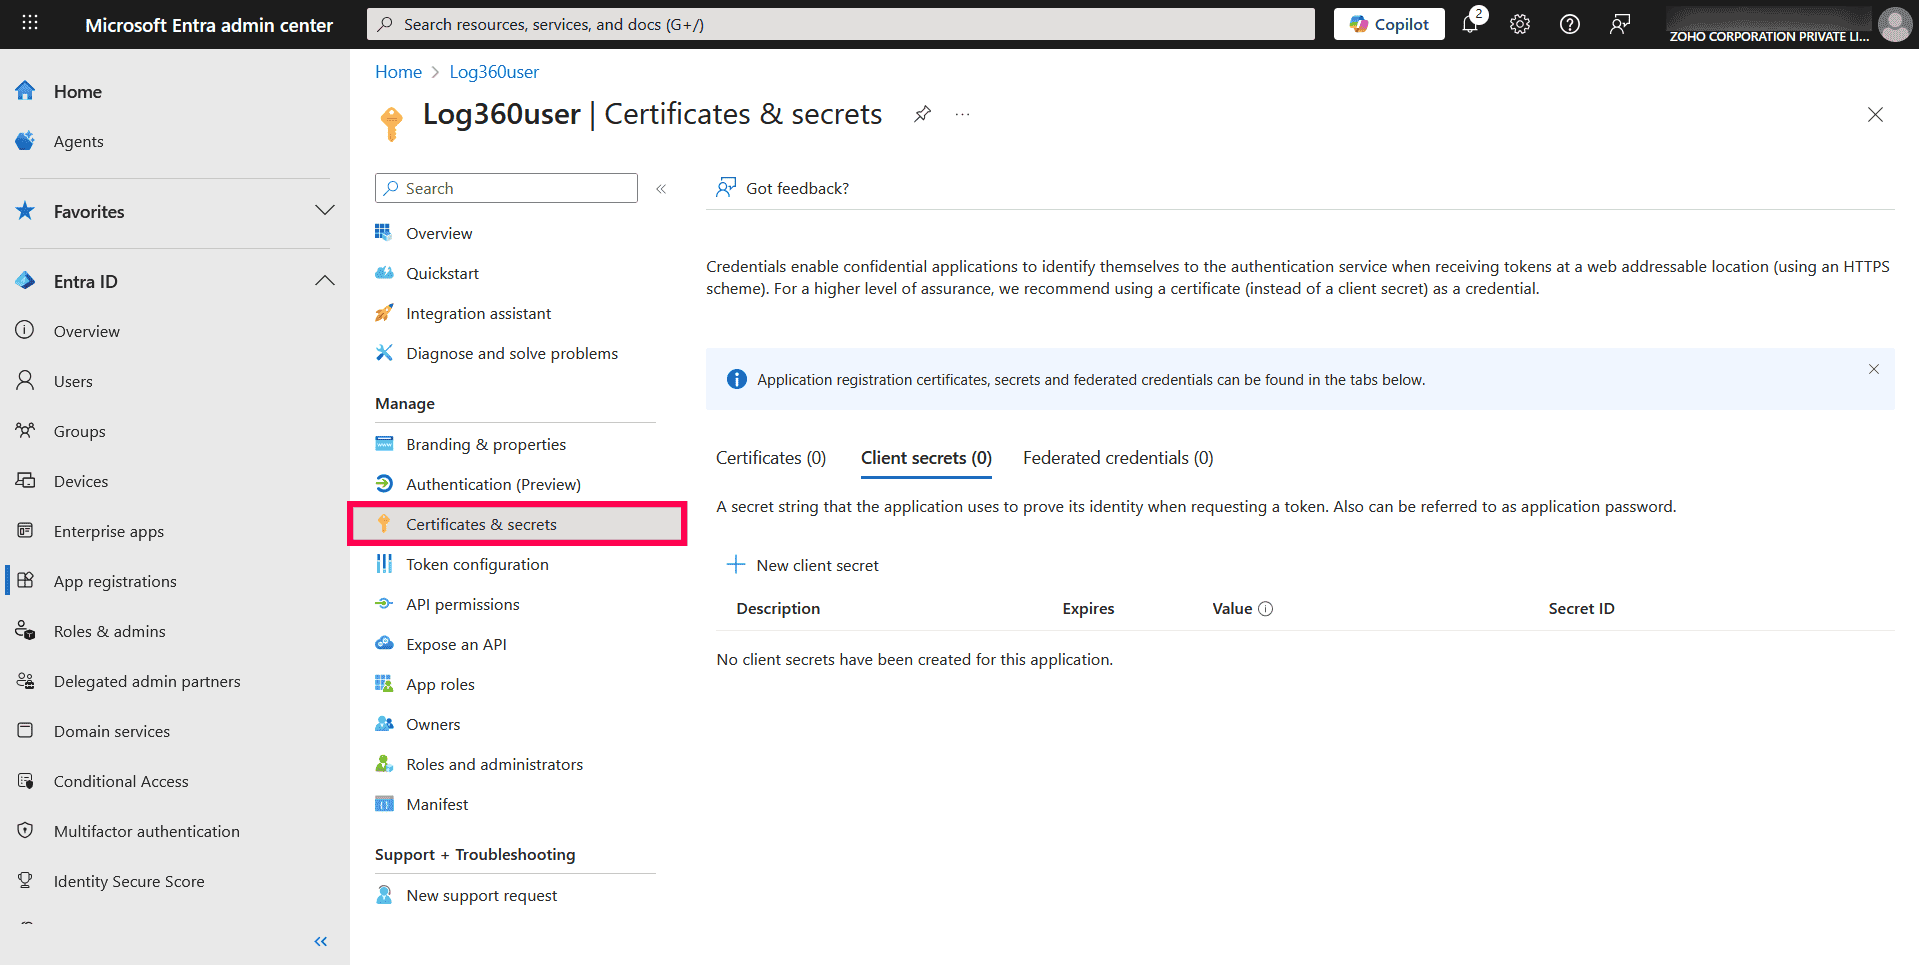Open the settings gear

pyautogui.click(x=1519, y=24)
